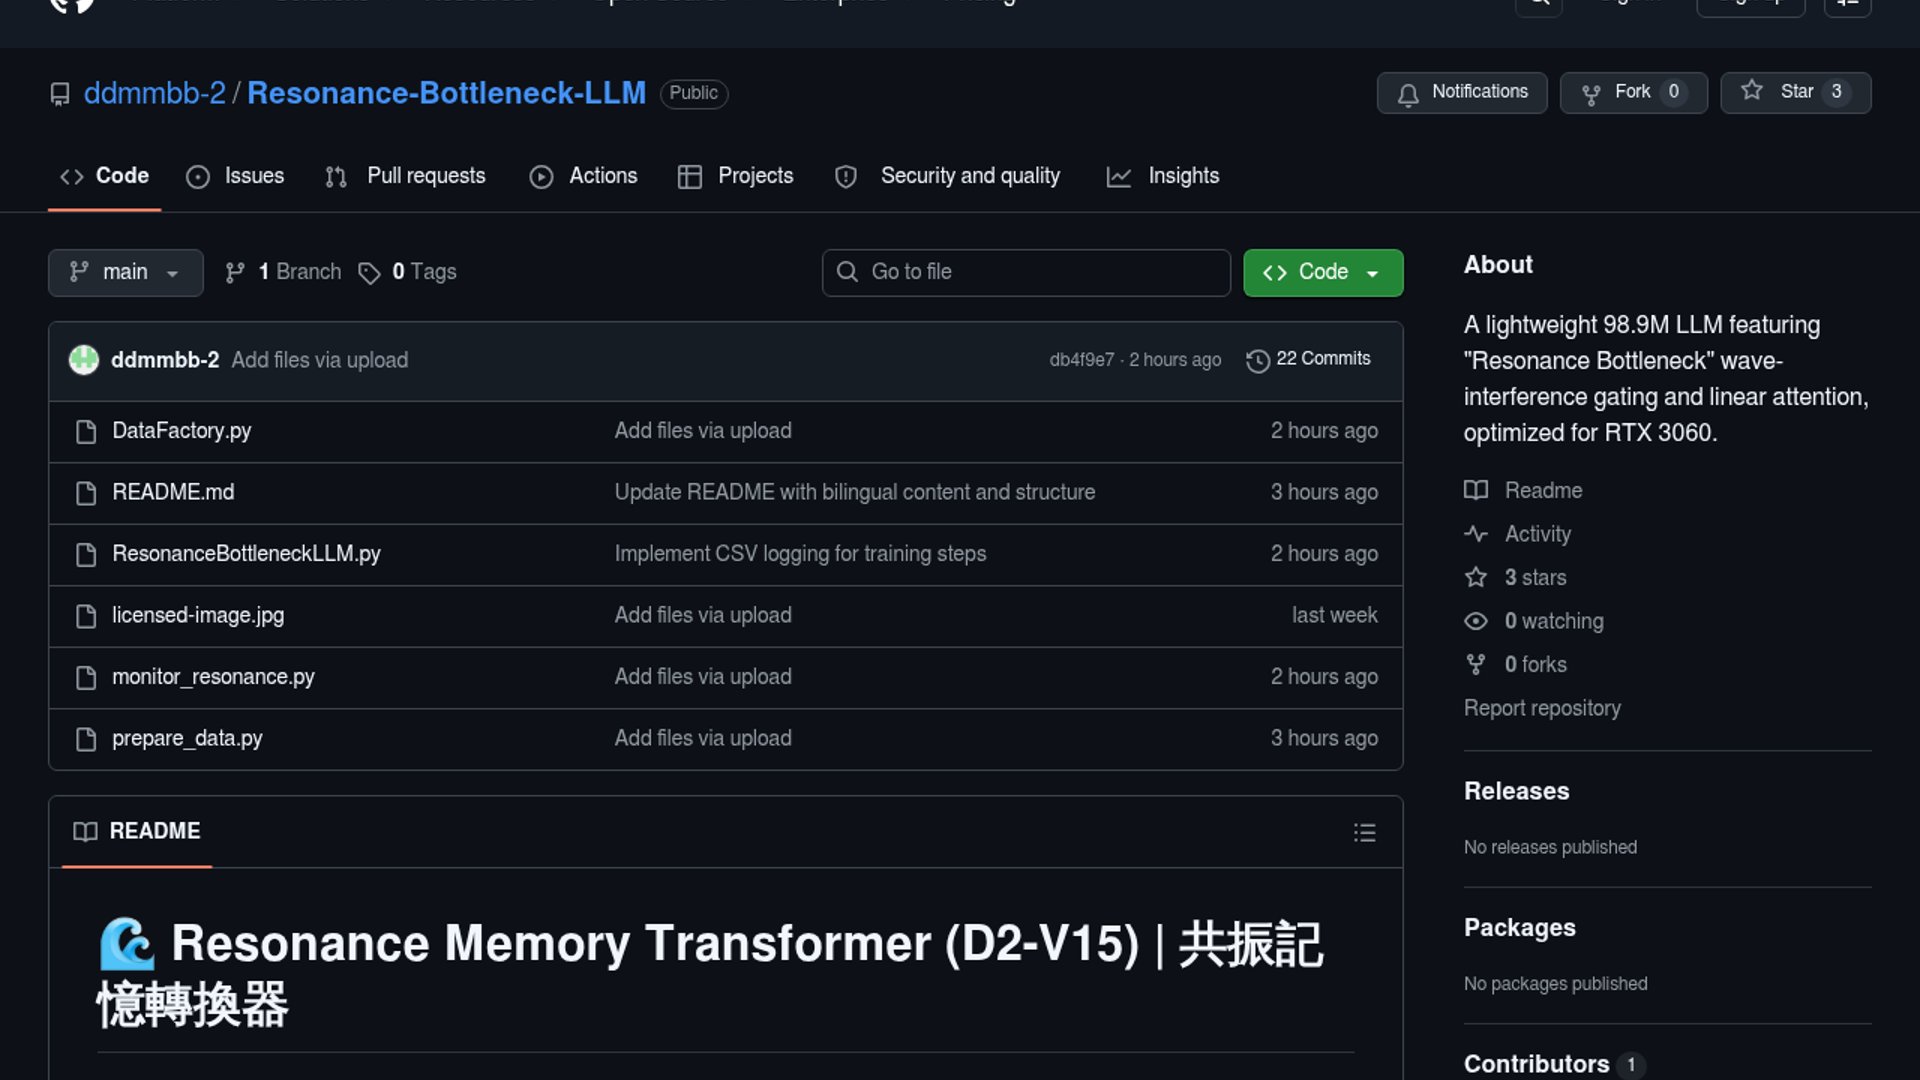This screenshot has height=1080, width=1920.
Task: Click the Go to file search field
Action: [1026, 272]
